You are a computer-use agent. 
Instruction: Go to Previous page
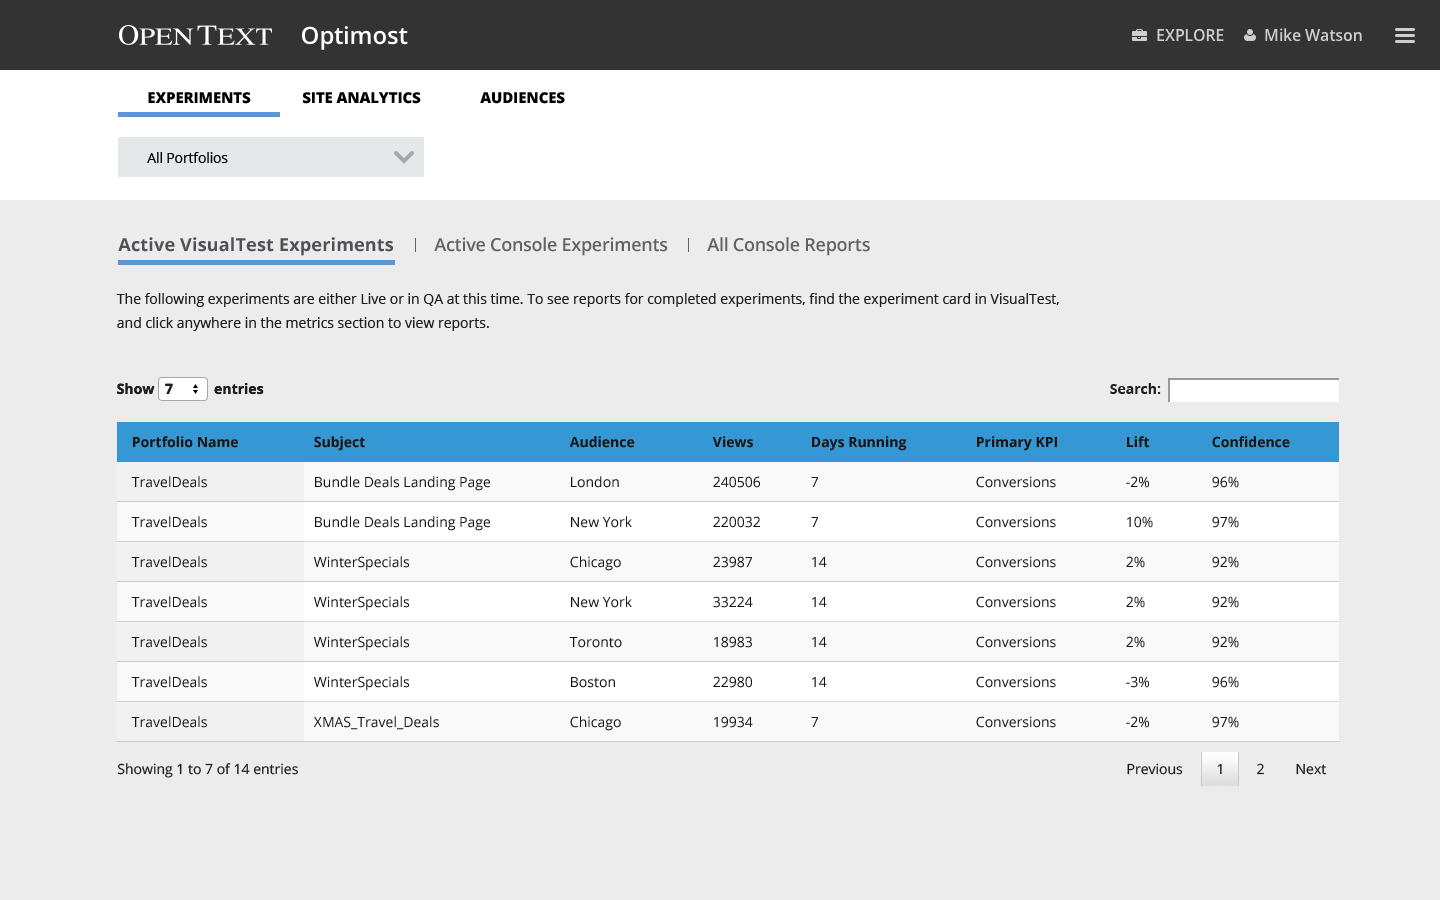pos(1154,769)
